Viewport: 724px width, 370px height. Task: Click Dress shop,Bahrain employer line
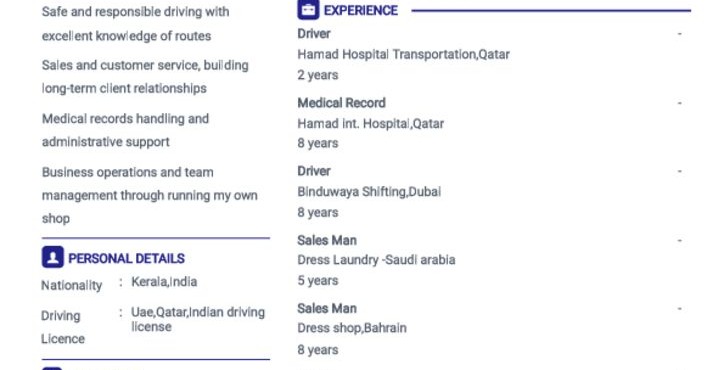click(352, 328)
